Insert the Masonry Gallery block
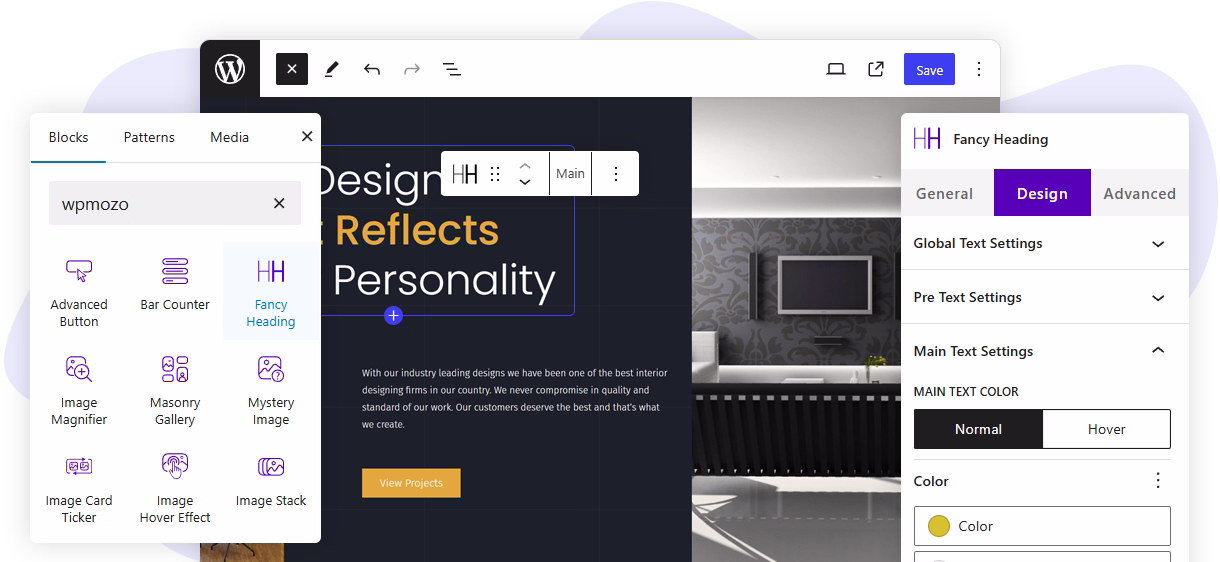Image resolution: width=1220 pixels, height=562 pixels. (x=175, y=390)
